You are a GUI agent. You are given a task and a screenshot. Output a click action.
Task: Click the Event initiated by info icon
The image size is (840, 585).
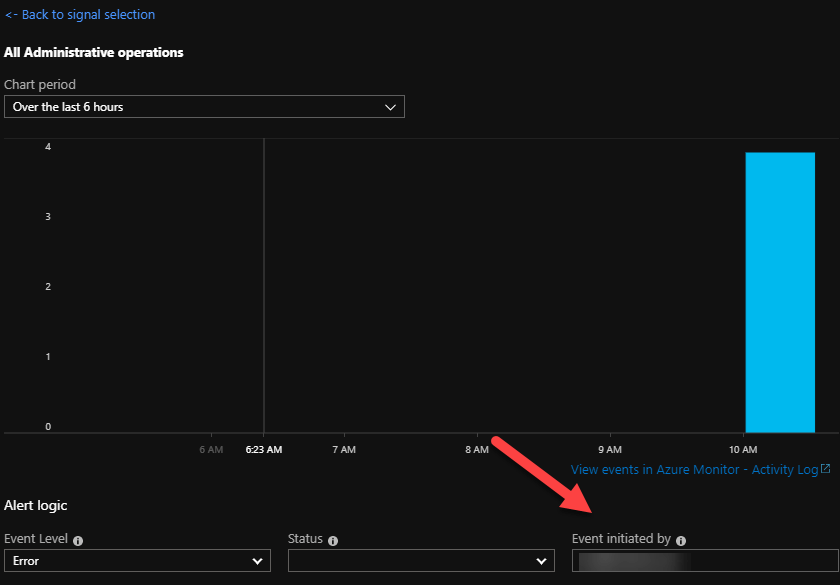(681, 540)
